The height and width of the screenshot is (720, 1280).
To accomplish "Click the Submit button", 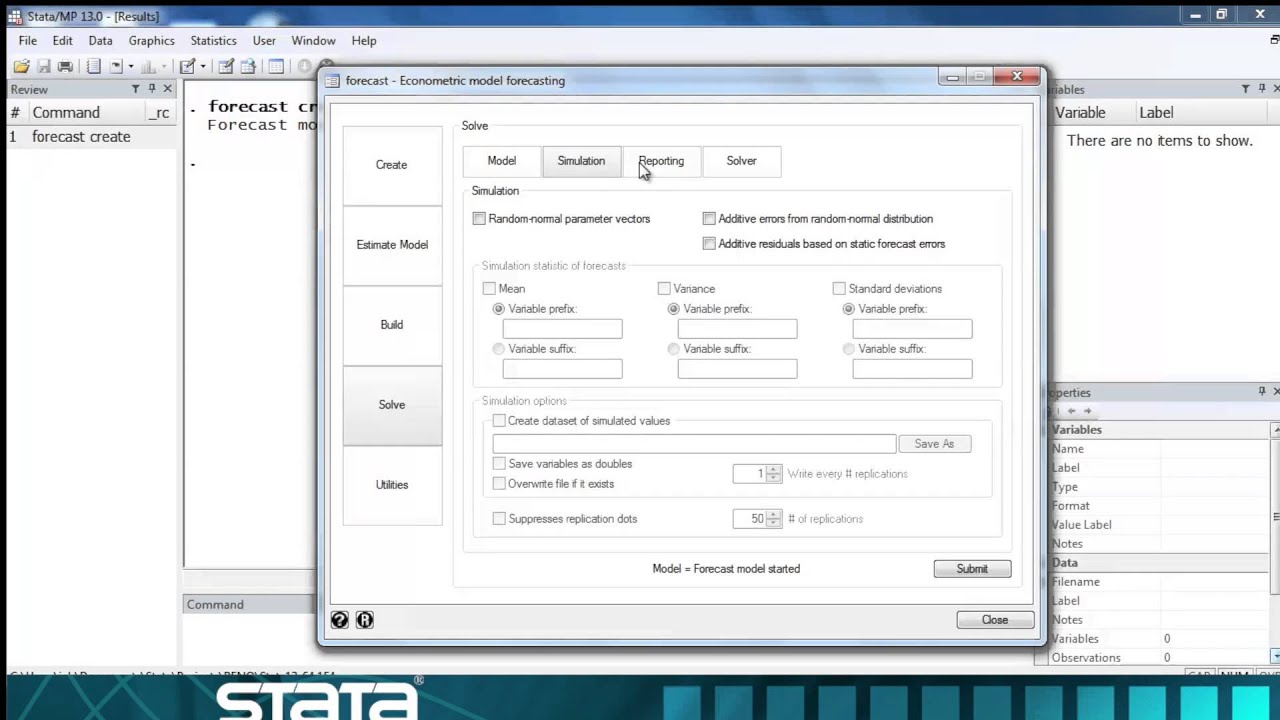I will (972, 569).
